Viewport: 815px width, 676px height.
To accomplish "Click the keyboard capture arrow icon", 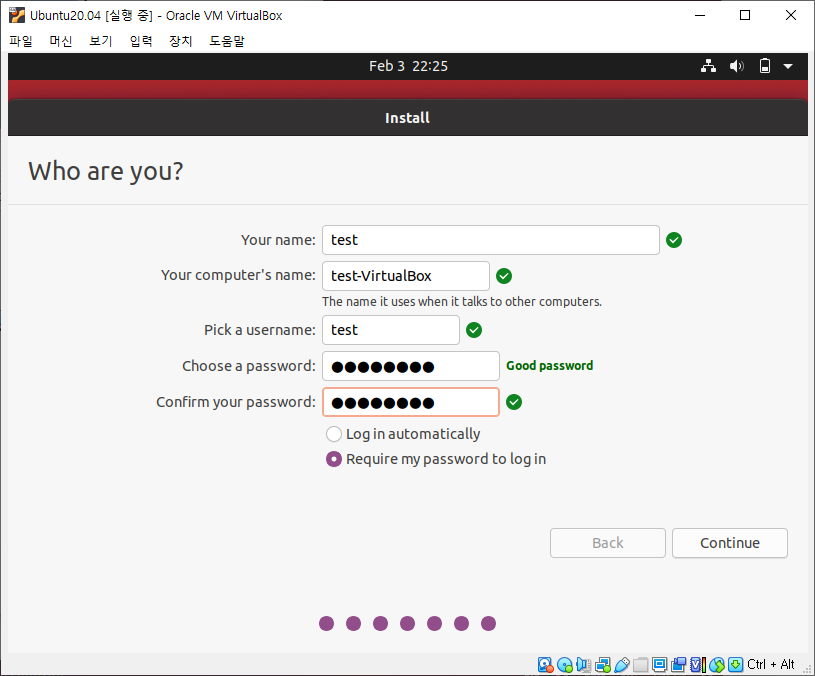I will coord(735,665).
